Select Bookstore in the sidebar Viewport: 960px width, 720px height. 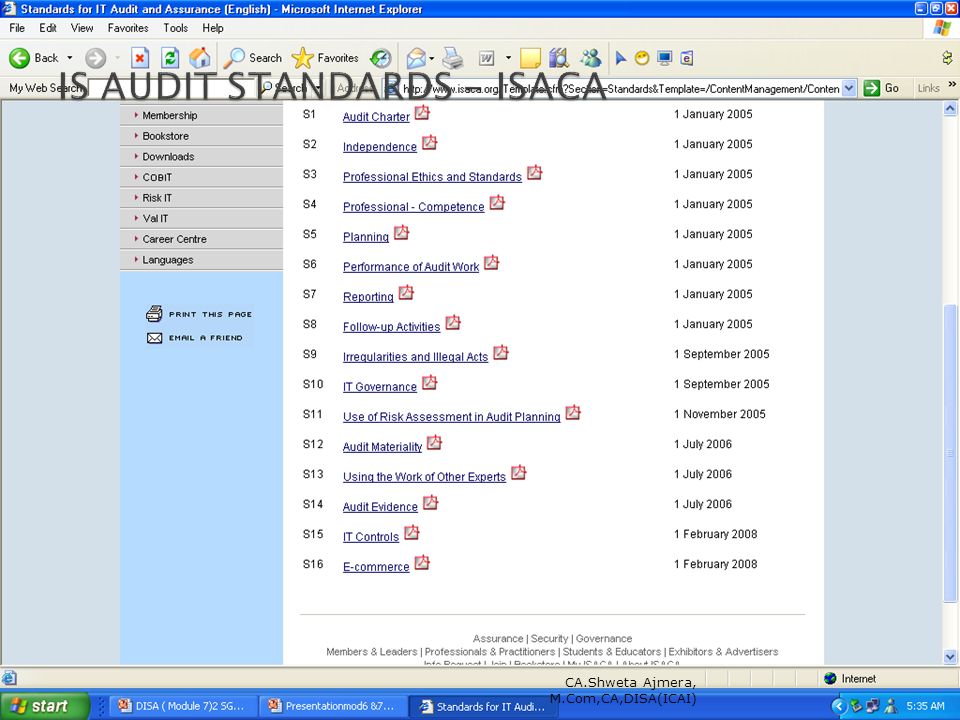tap(201, 136)
